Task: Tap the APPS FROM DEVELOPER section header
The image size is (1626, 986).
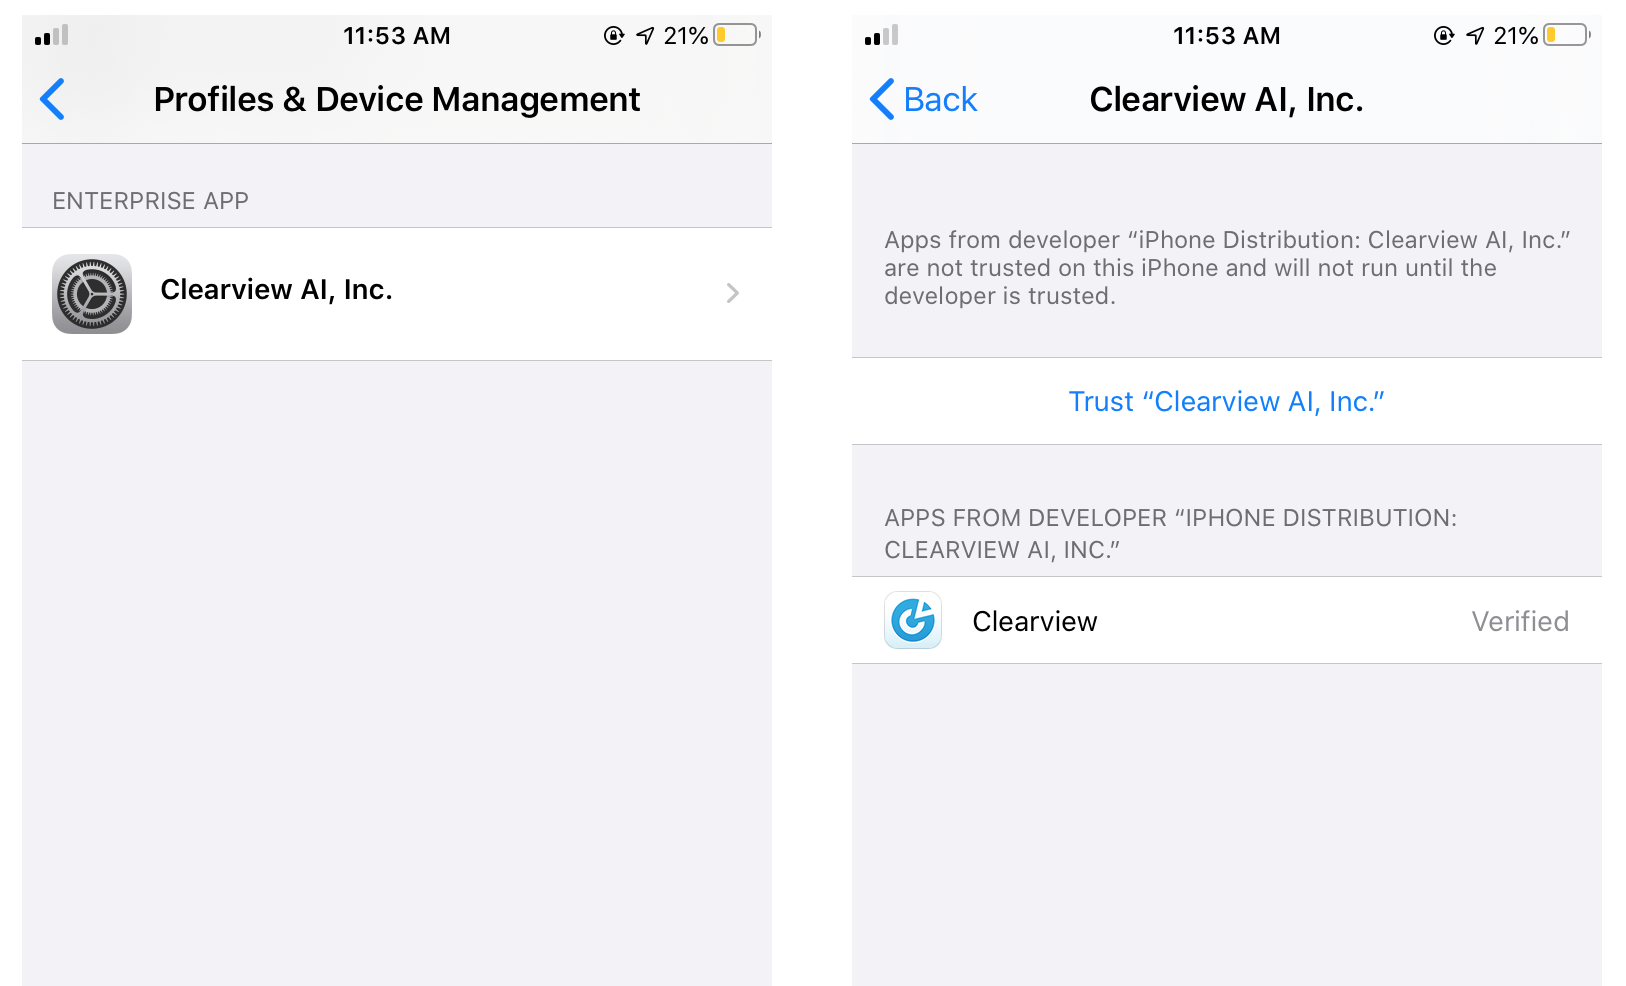Action: [1171, 534]
